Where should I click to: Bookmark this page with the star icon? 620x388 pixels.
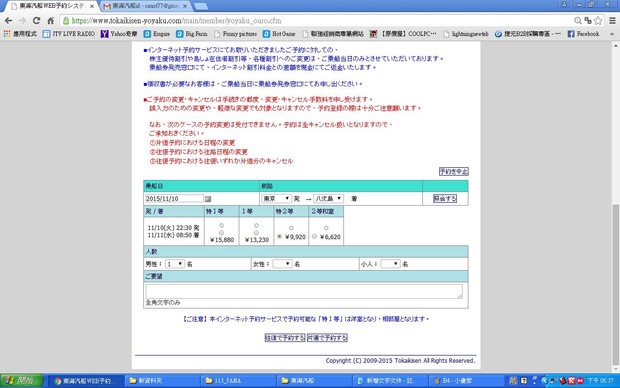pos(598,21)
